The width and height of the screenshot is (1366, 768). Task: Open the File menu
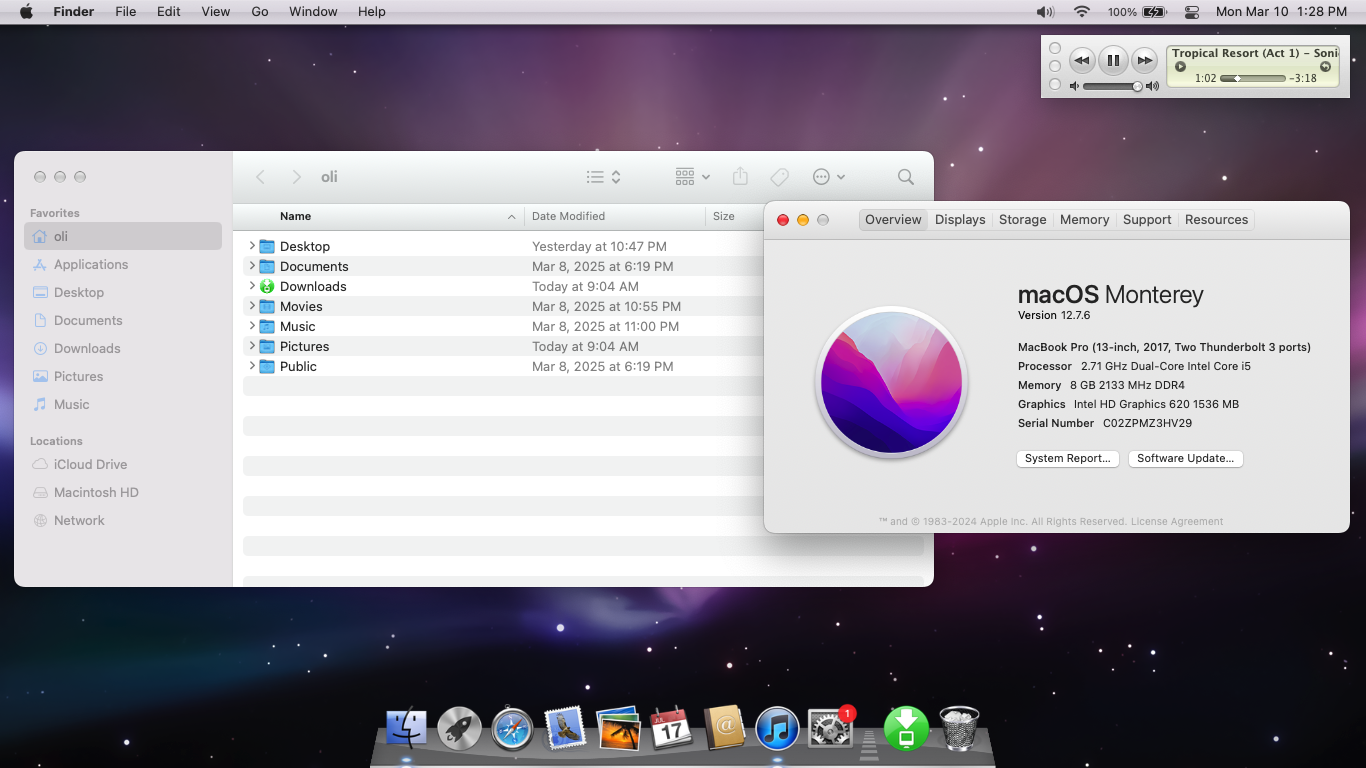126,12
